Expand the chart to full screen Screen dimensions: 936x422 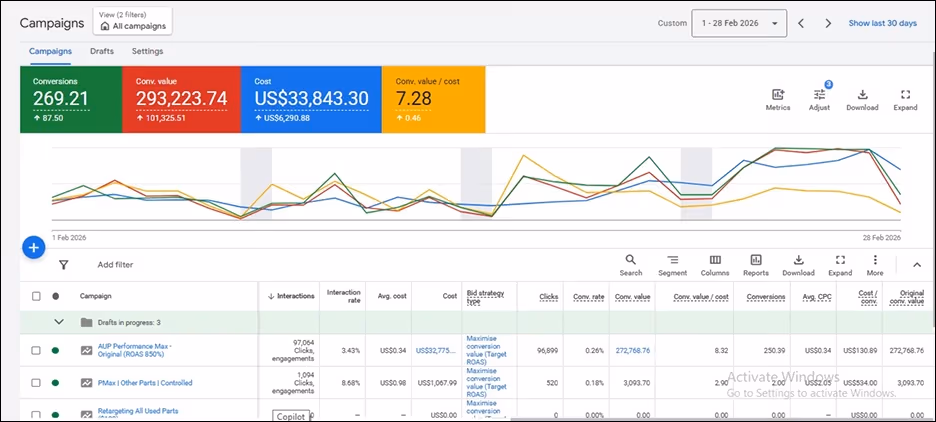click(905, 100)
